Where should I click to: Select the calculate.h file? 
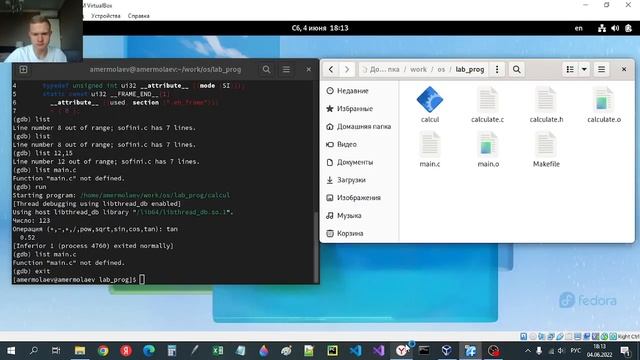click(x=546, y=104)
